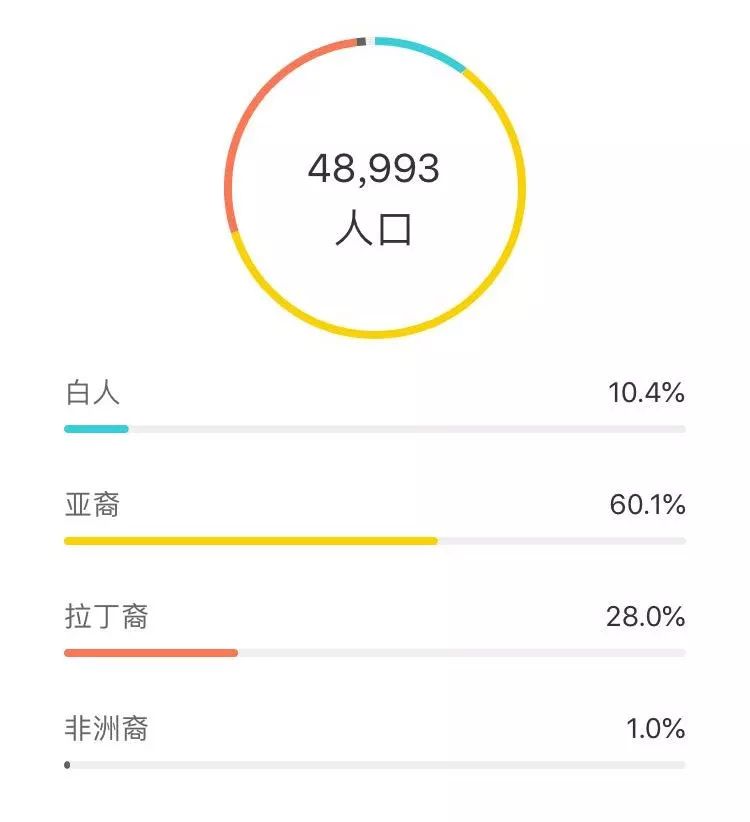Image resolution: width=750 pixels, height=822 pixels.
Task: Tap the 28.0% value
Action: (645, 616)
